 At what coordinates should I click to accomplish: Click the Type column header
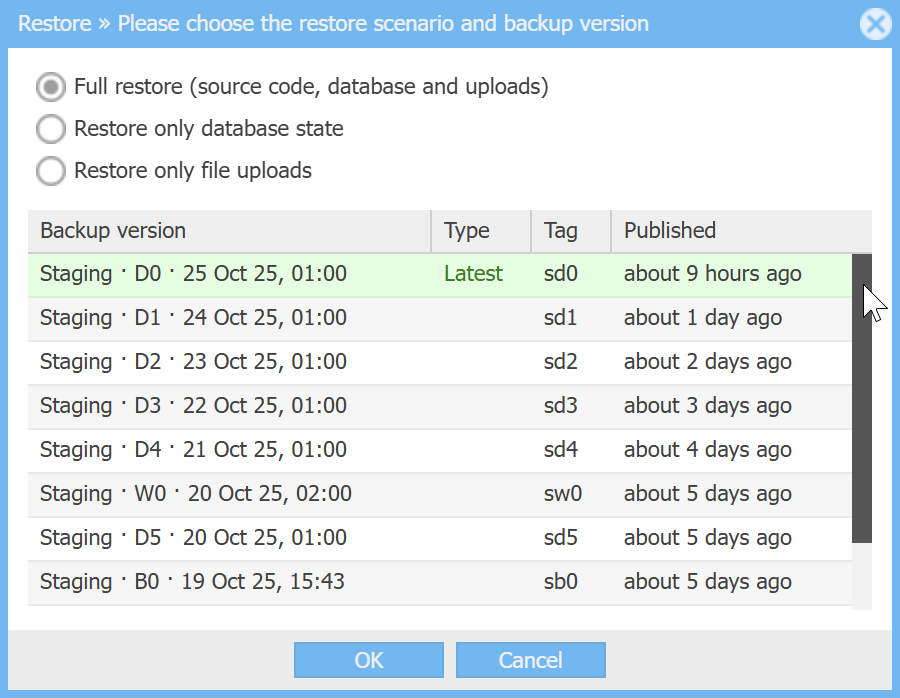click(467, 231)
